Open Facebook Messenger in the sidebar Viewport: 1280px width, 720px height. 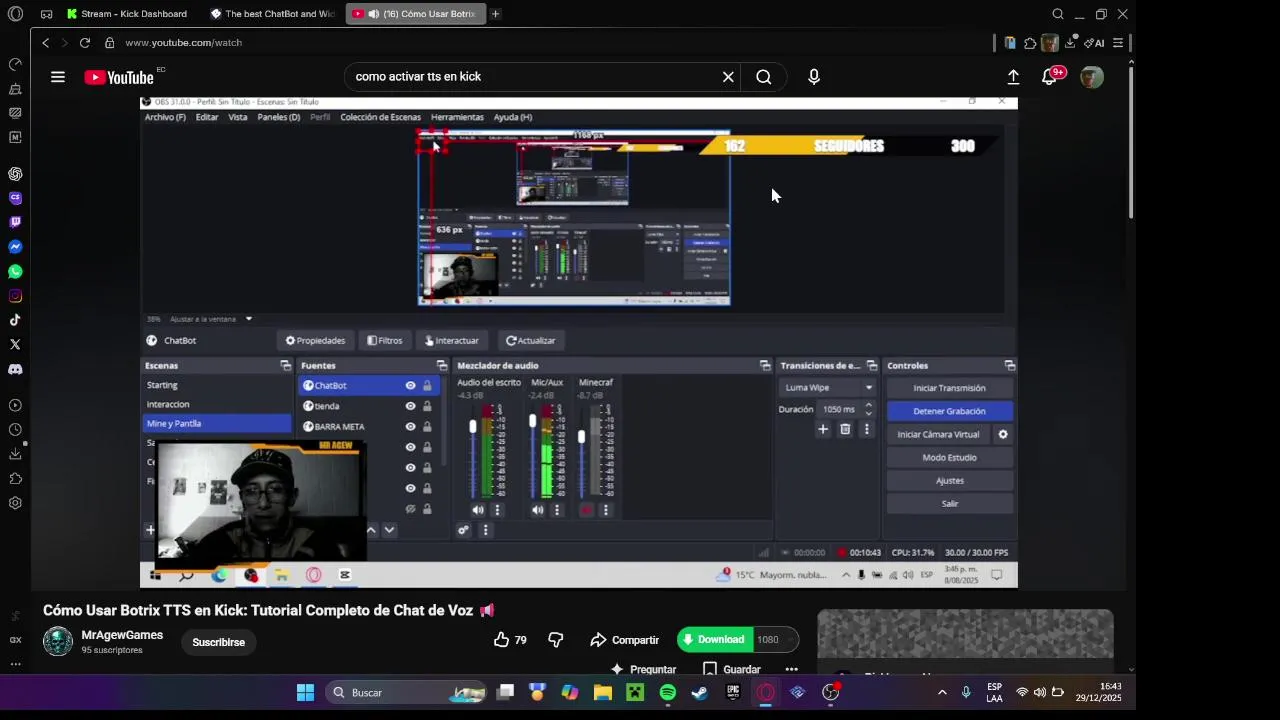tap(15, 247)
